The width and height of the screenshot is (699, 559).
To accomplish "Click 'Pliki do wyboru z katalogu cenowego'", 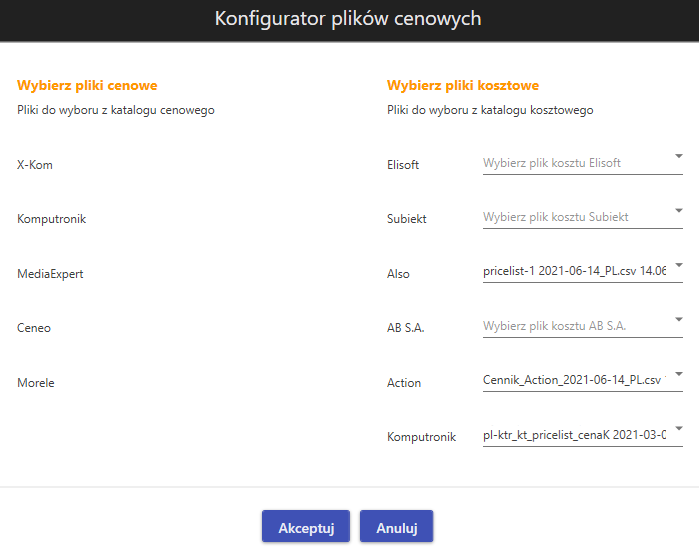I will pyautogui.click(x=116, y=110).
